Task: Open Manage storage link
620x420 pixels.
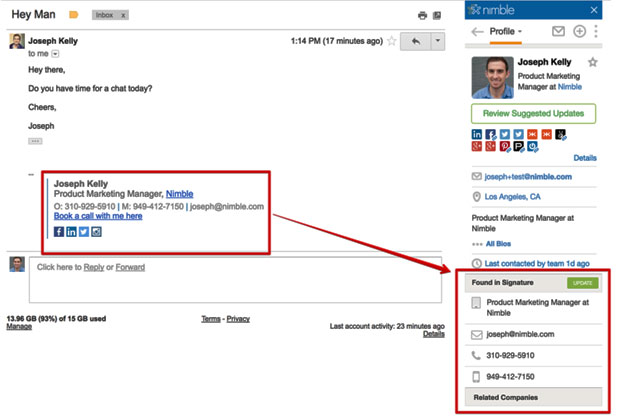Action: 19,326
